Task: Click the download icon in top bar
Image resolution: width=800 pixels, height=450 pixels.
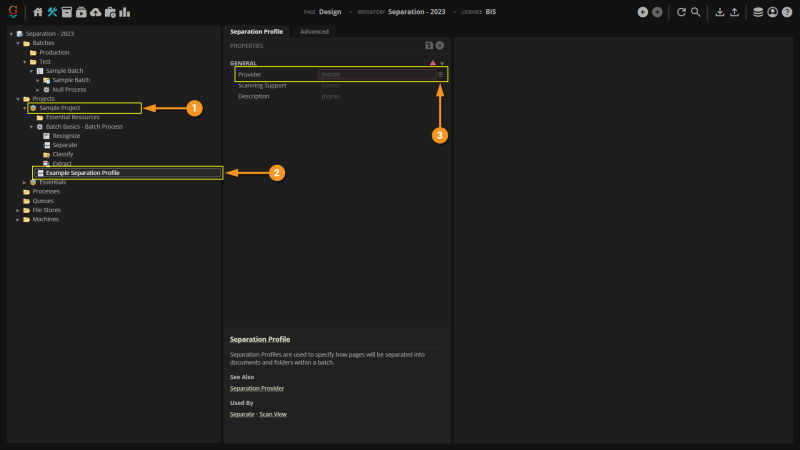Action: pos(720,12)
